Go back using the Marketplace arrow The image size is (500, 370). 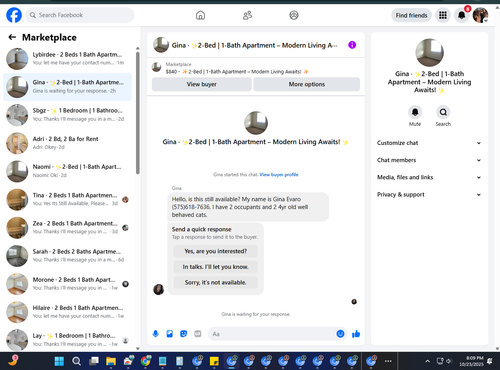tap(12, 37)
